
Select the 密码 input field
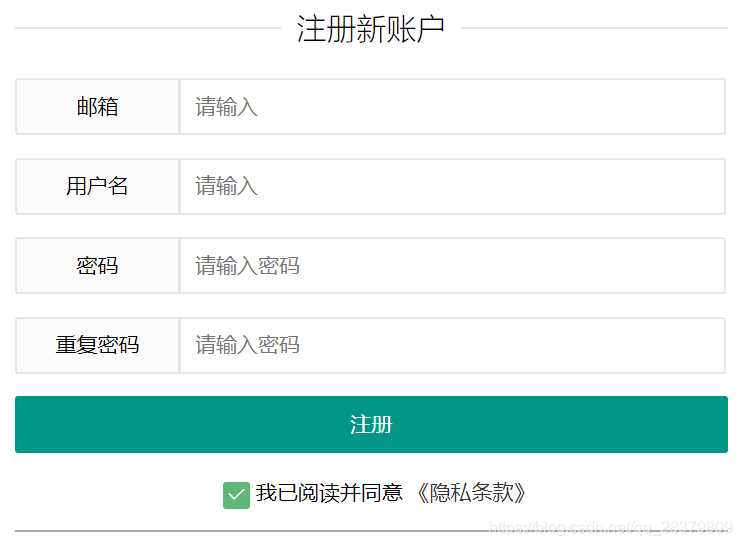point(452,265)
